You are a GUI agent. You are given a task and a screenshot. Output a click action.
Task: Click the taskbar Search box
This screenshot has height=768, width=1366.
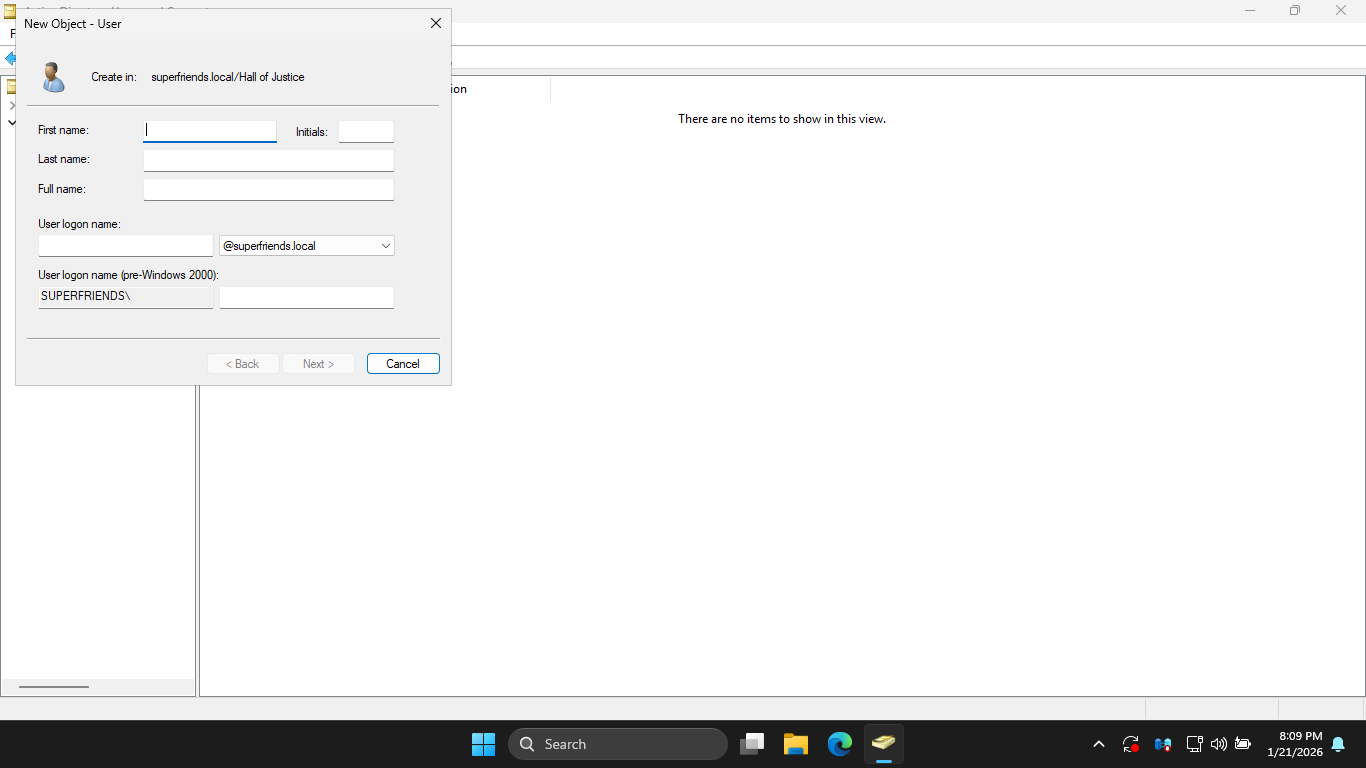(x=617, y=744)
